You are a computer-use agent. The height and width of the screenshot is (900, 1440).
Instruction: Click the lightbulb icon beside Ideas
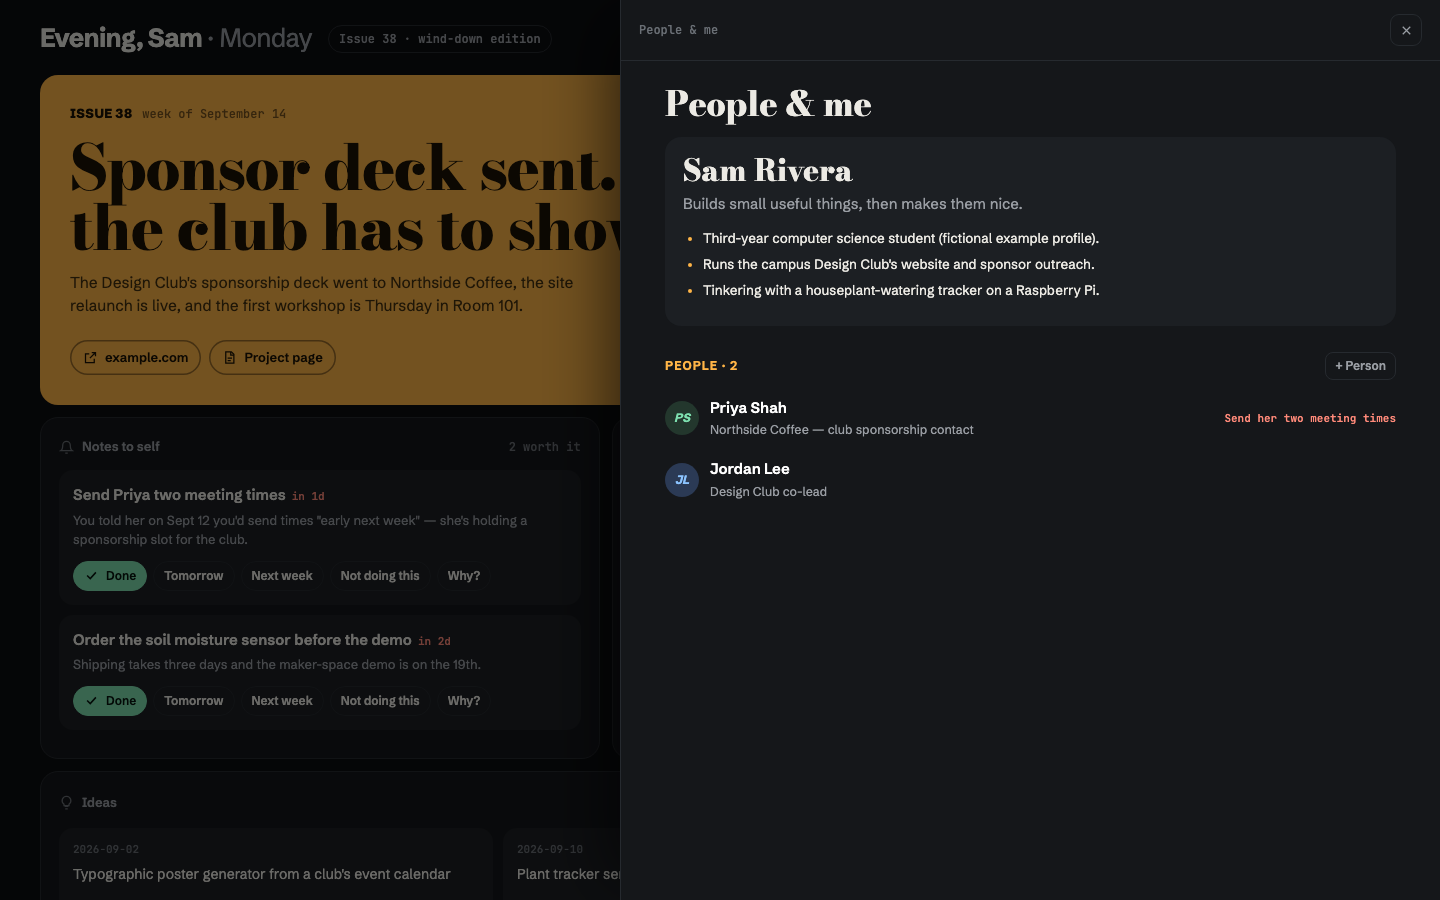click(x=66, y=803)
